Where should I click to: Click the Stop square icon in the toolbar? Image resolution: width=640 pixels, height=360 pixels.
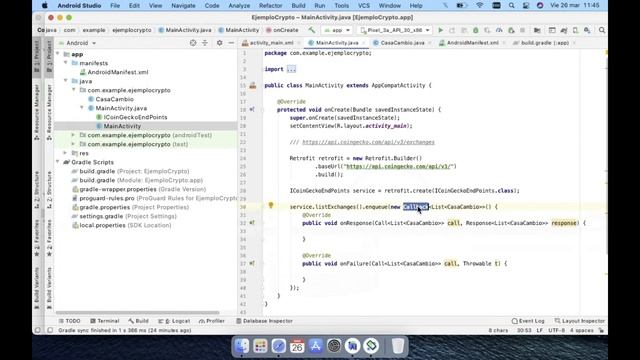522,30
